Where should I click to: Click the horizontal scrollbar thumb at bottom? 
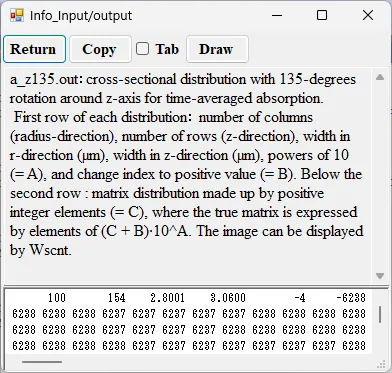42,362
